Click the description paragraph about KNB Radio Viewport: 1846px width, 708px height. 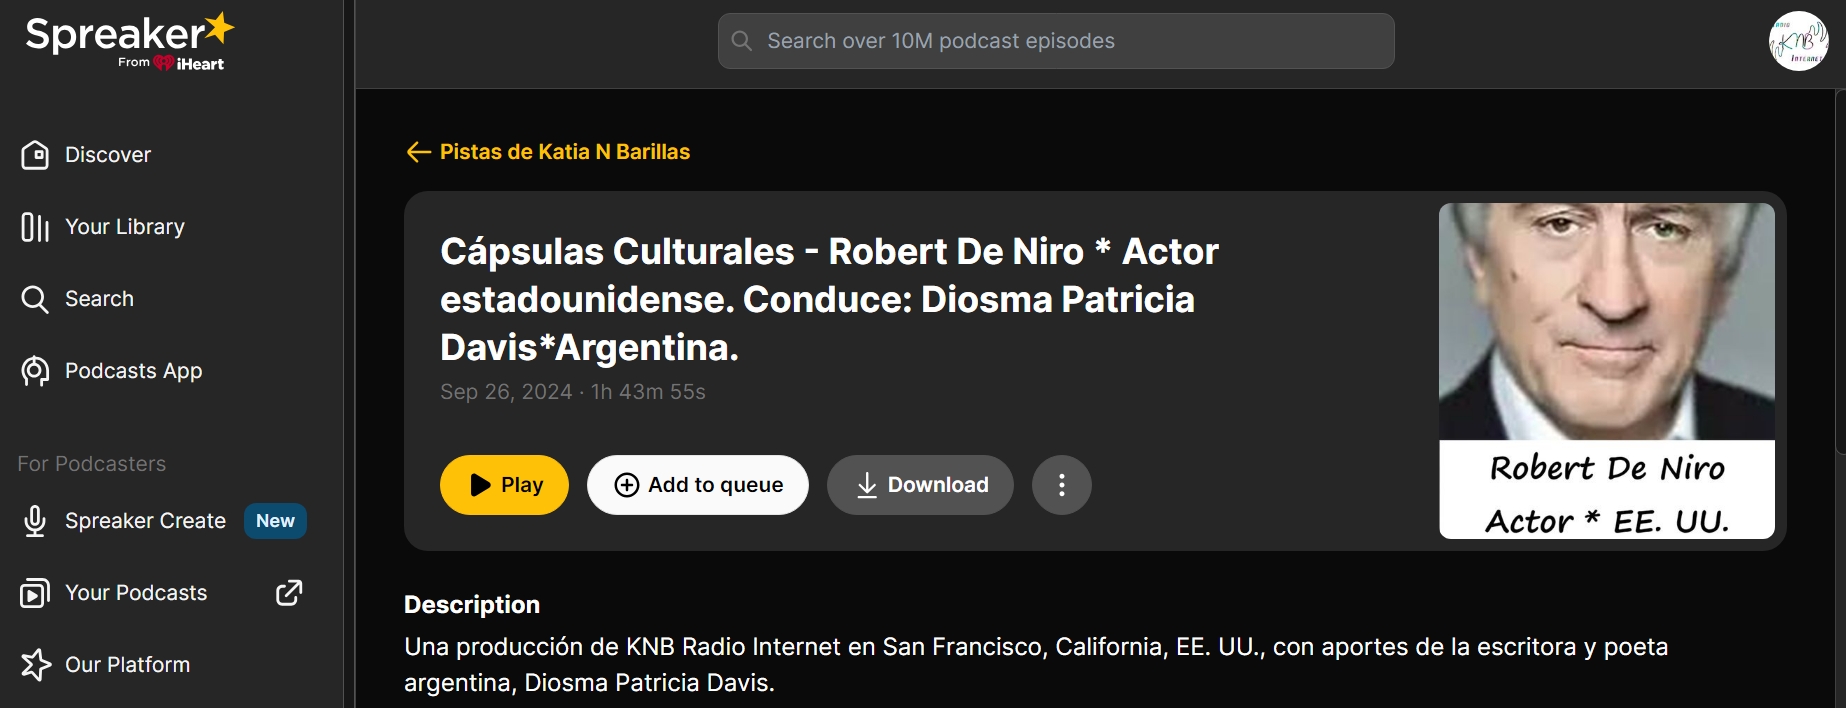tap(1036, 665)
